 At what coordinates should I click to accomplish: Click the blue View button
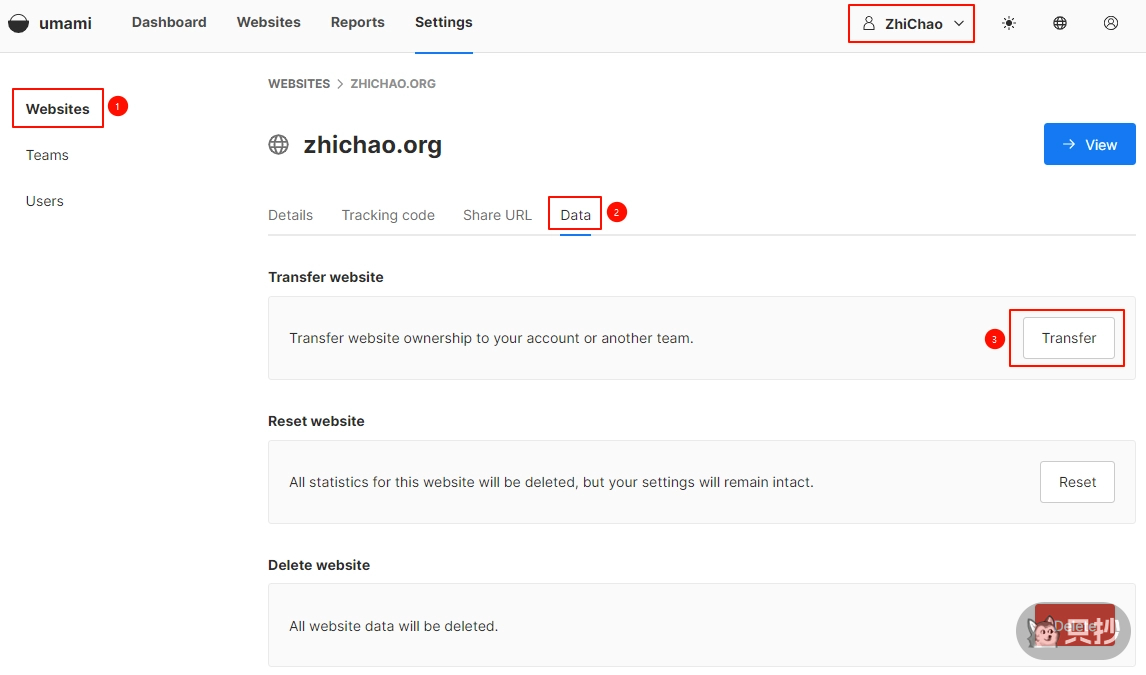tap(1089, 144)
